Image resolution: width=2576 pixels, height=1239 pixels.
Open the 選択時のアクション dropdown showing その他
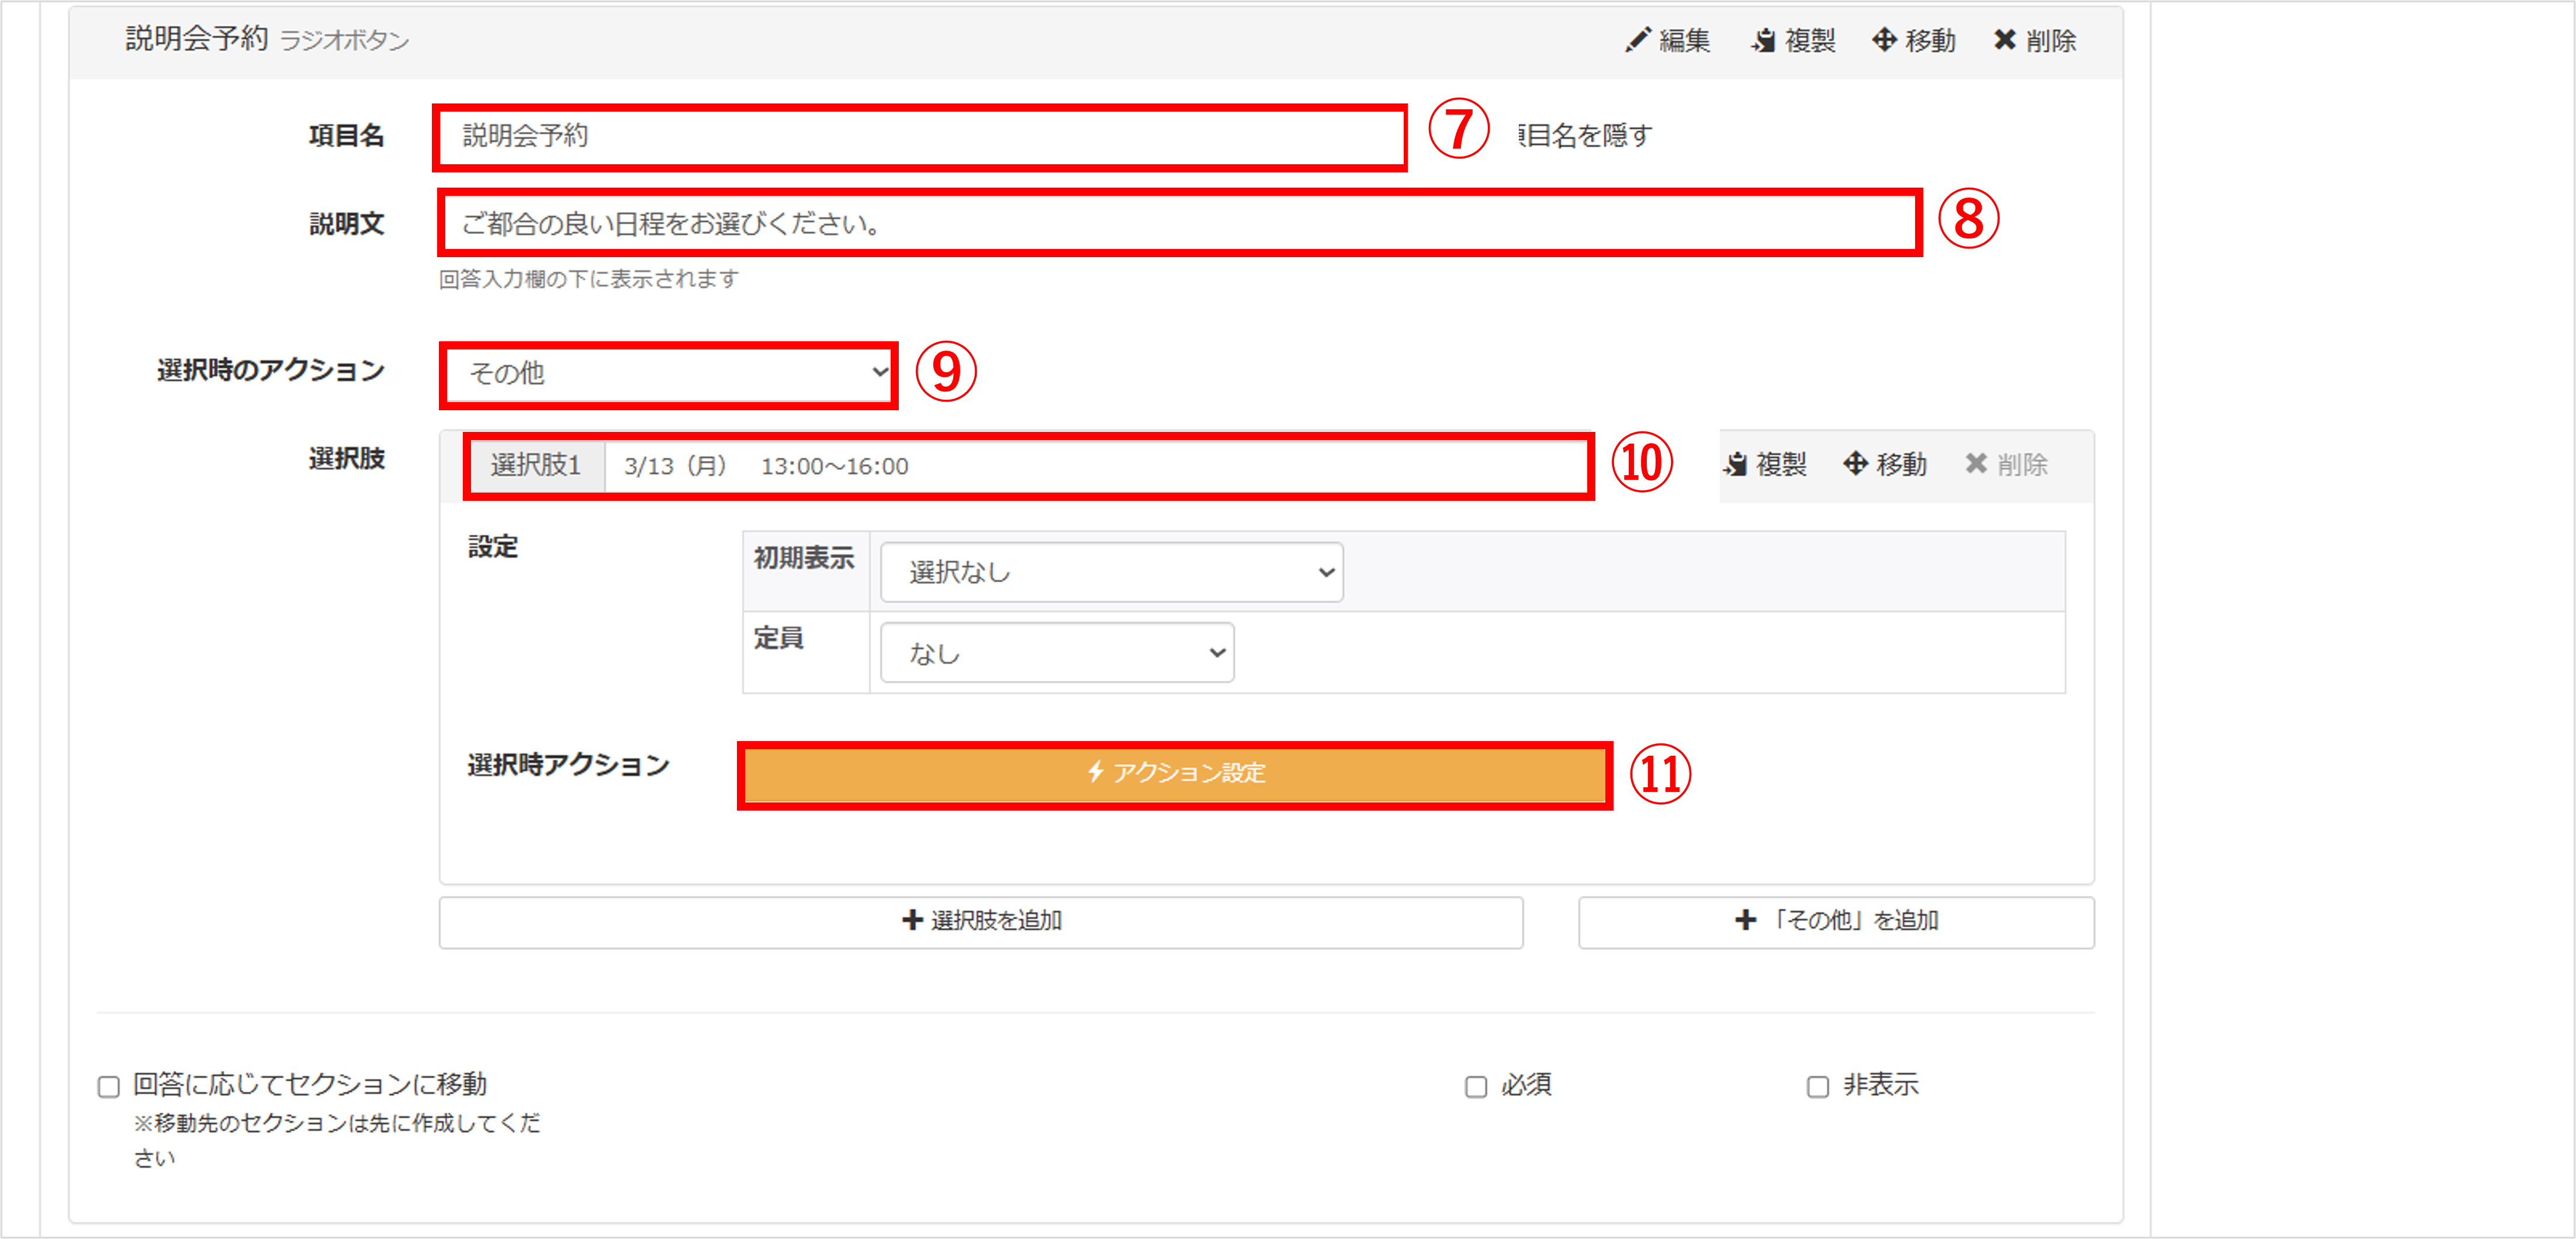click(669, 373)
